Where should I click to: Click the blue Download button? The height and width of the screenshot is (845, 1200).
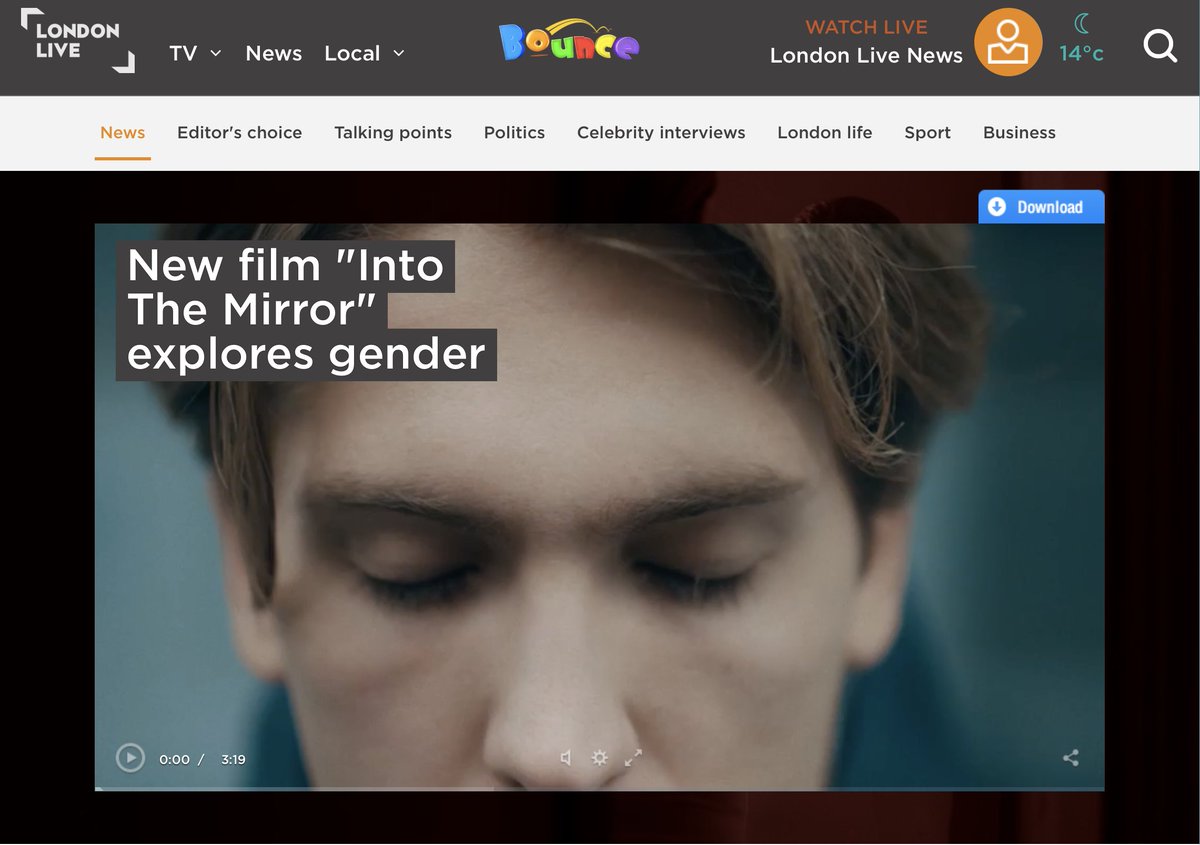click(x=1041, y=207)
